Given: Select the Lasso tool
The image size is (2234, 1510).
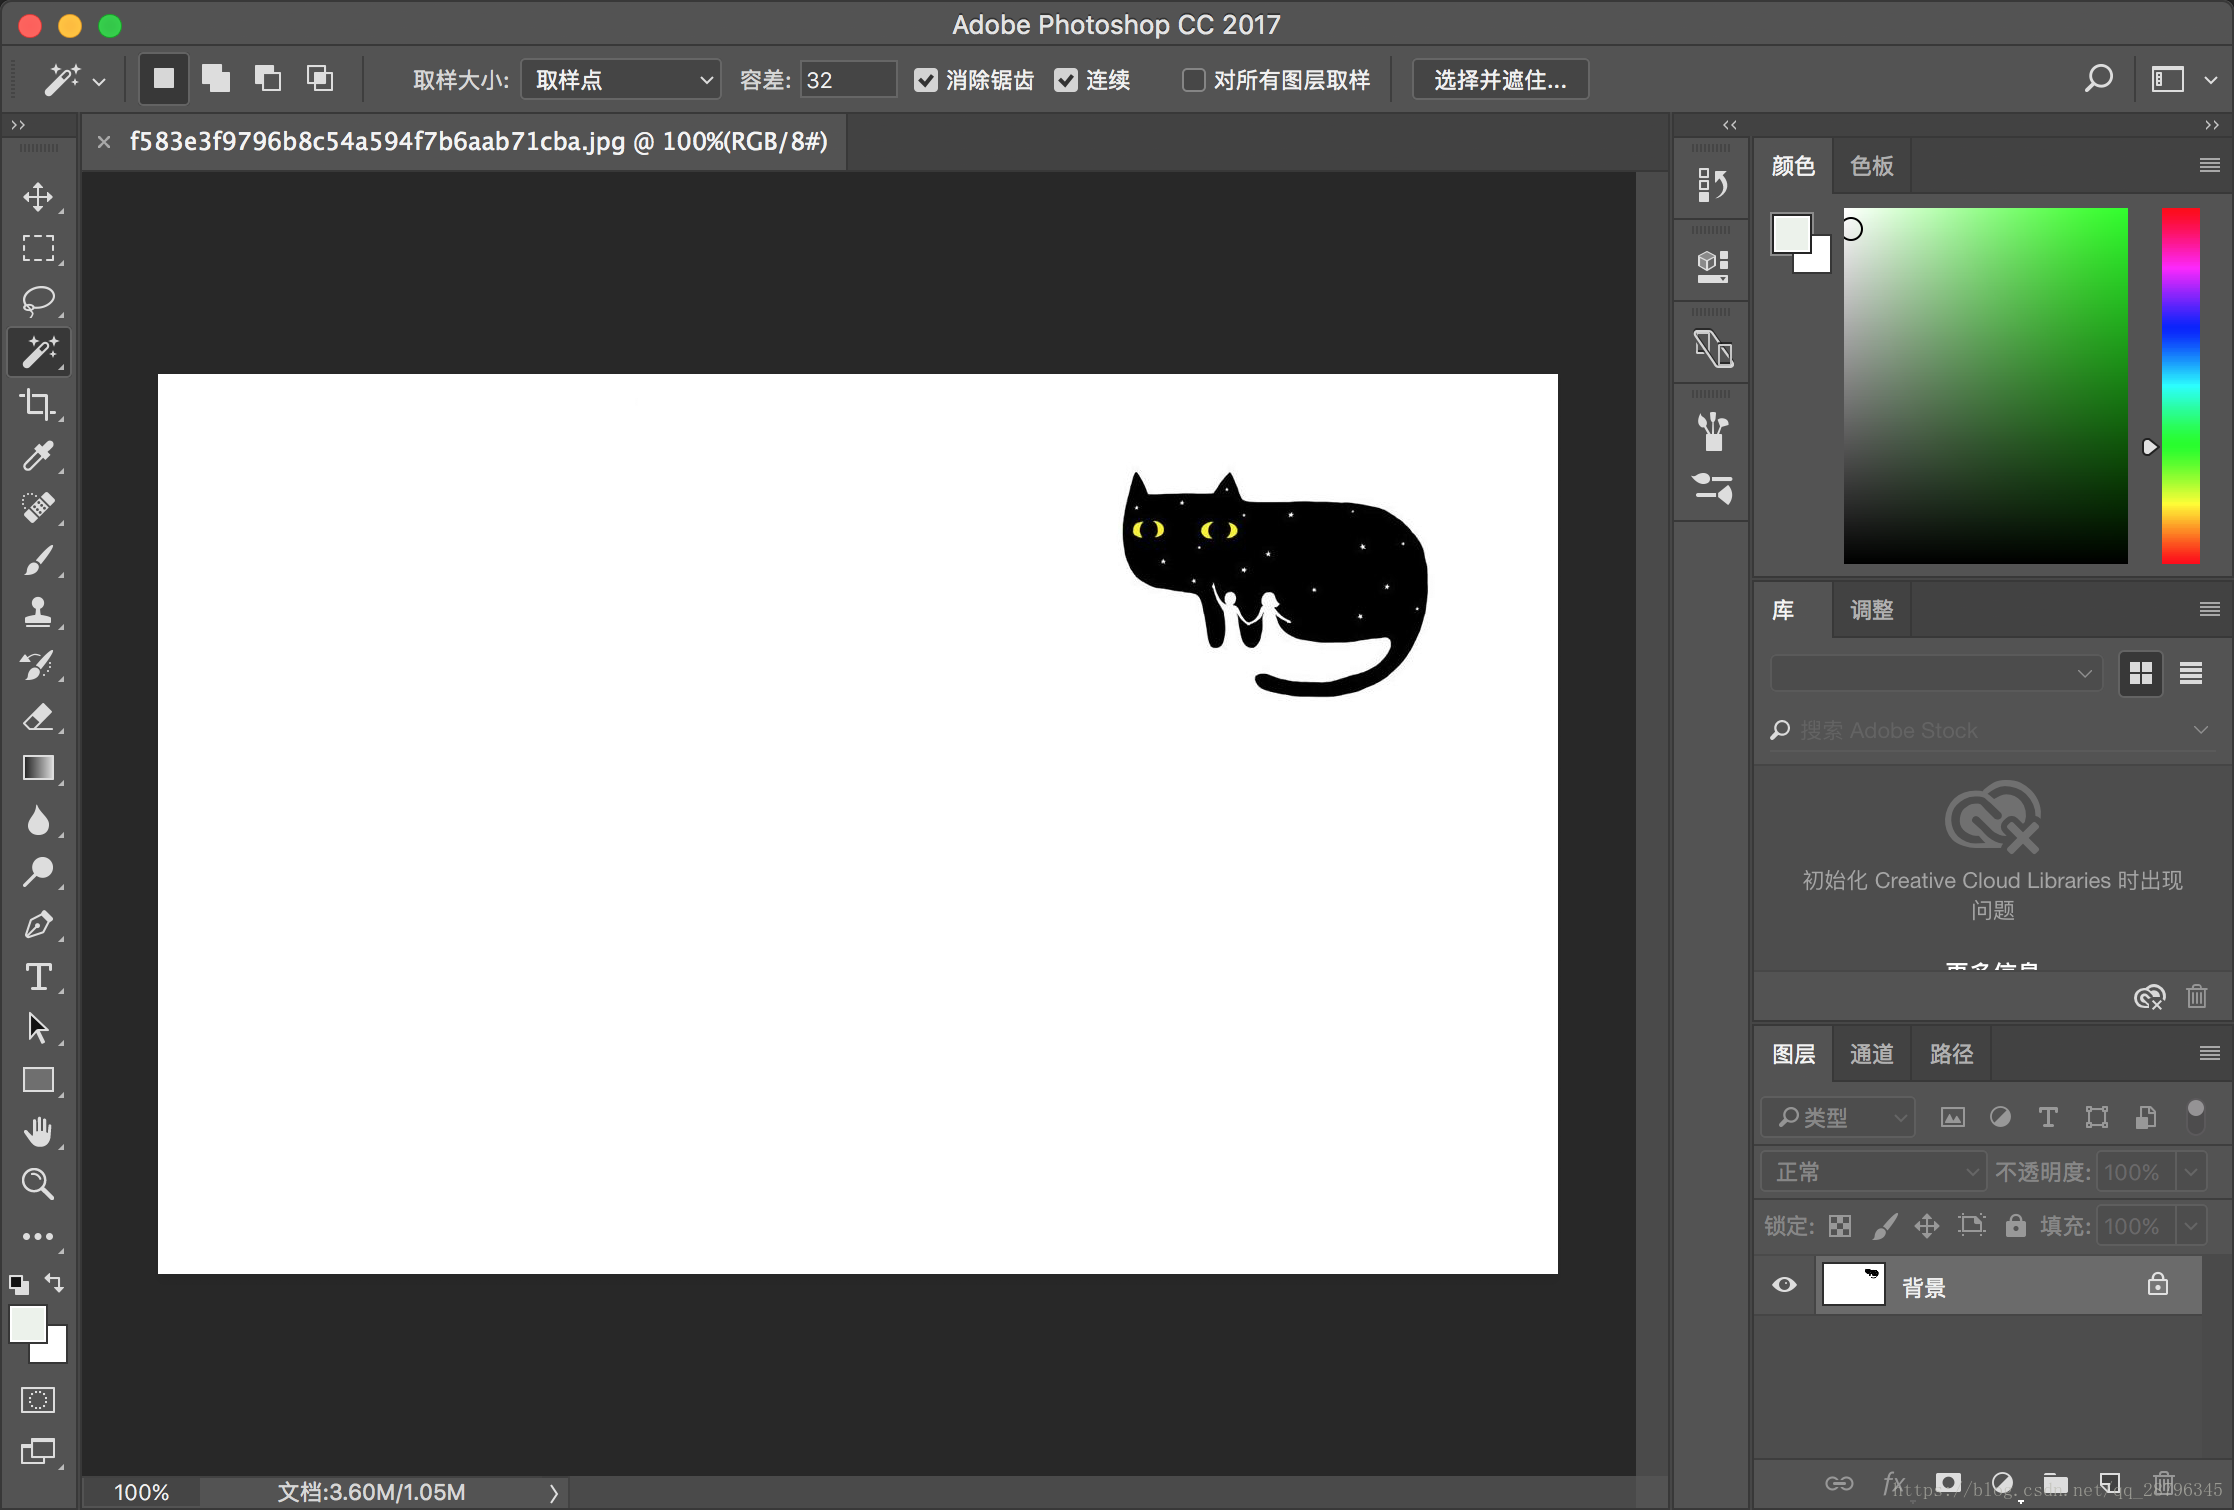Looking at the screenshot, I should click(x=38, y=300).
